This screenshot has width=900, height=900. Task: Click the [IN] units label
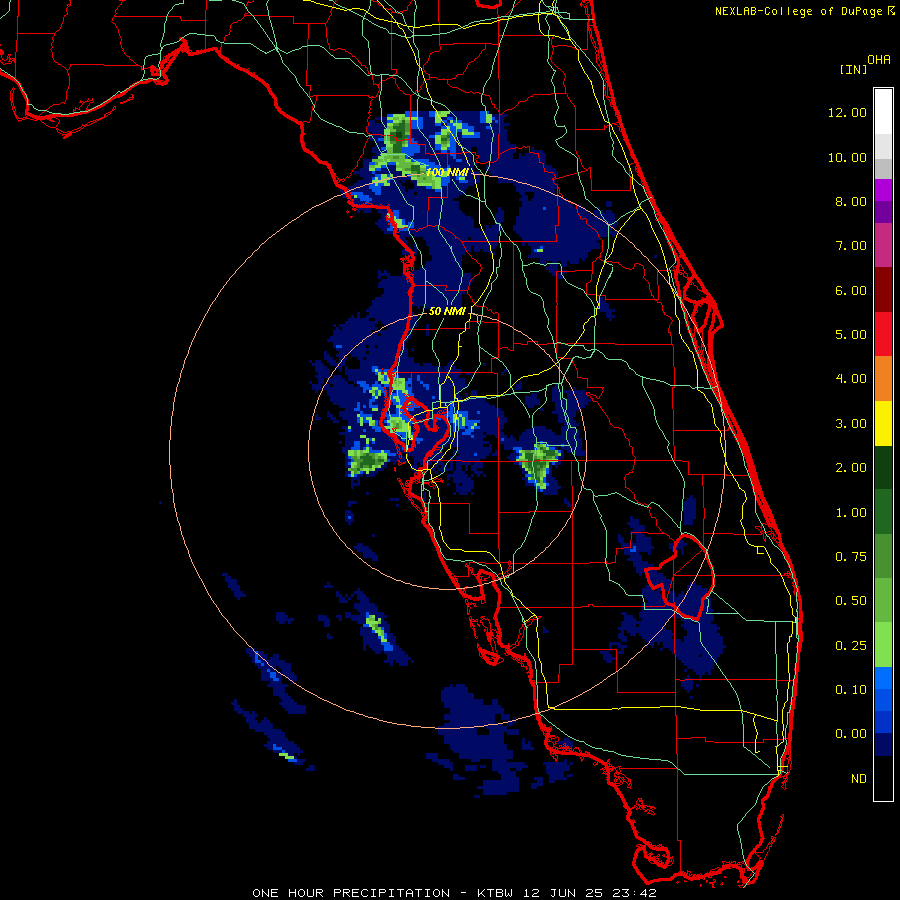[x=853, y=69]
